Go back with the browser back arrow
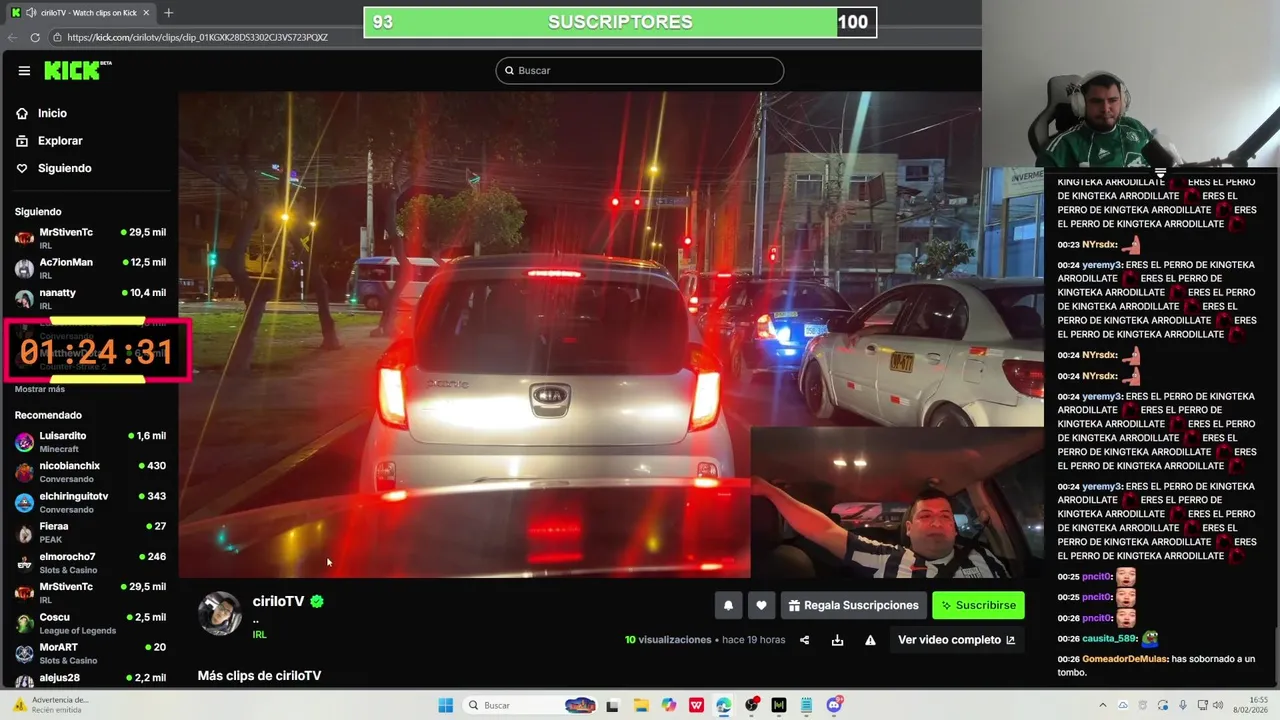1280x720 pixels. click(12, 37)
